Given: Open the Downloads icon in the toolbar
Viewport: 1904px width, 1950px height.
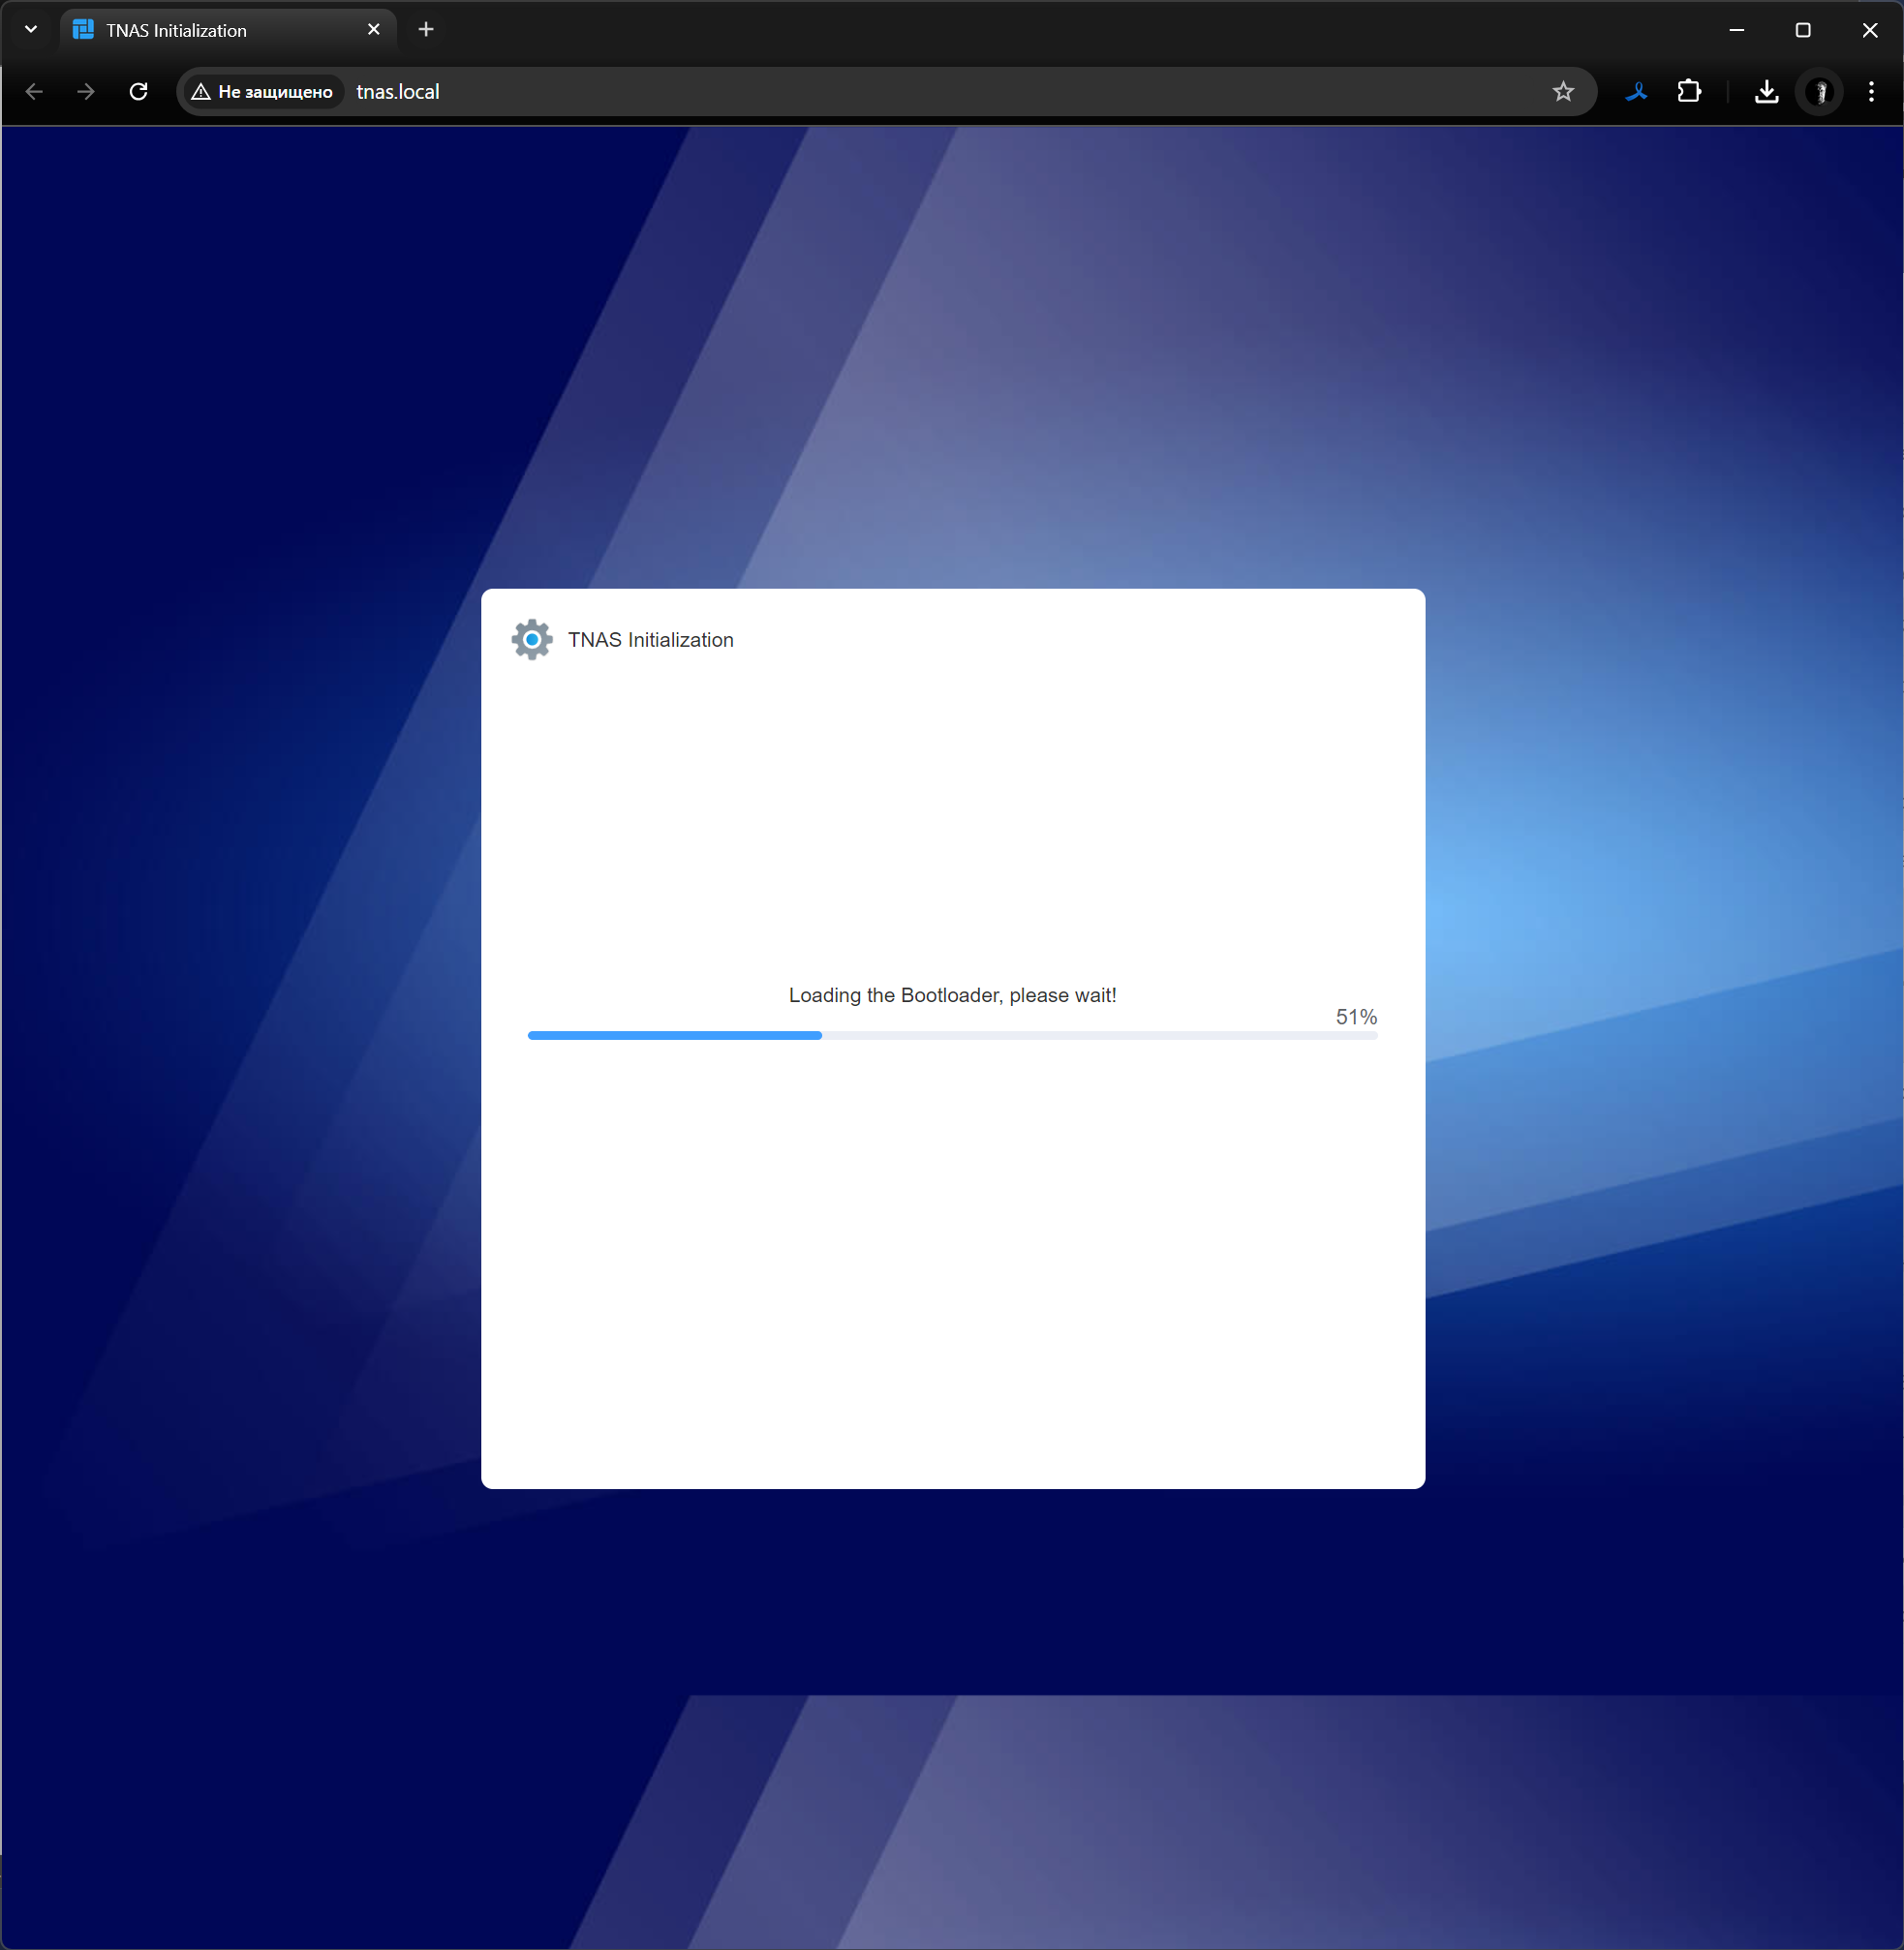Looking at the screenshot, I should pyautogui.click(x=1766, y=92).
